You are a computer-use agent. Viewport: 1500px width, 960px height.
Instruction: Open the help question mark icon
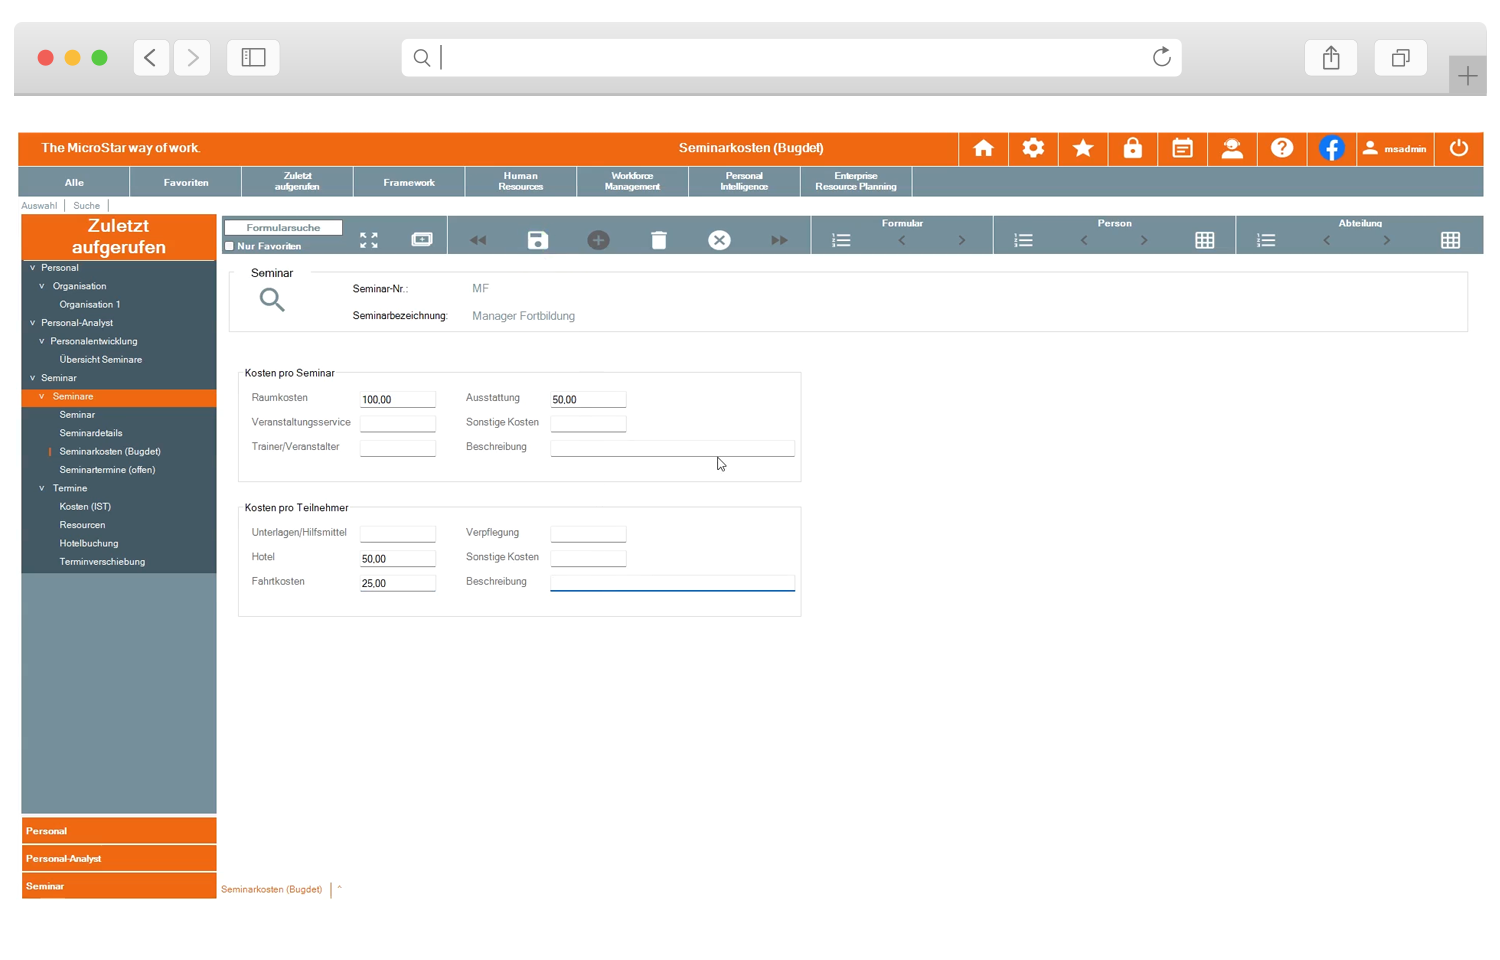coord(1282,148)
